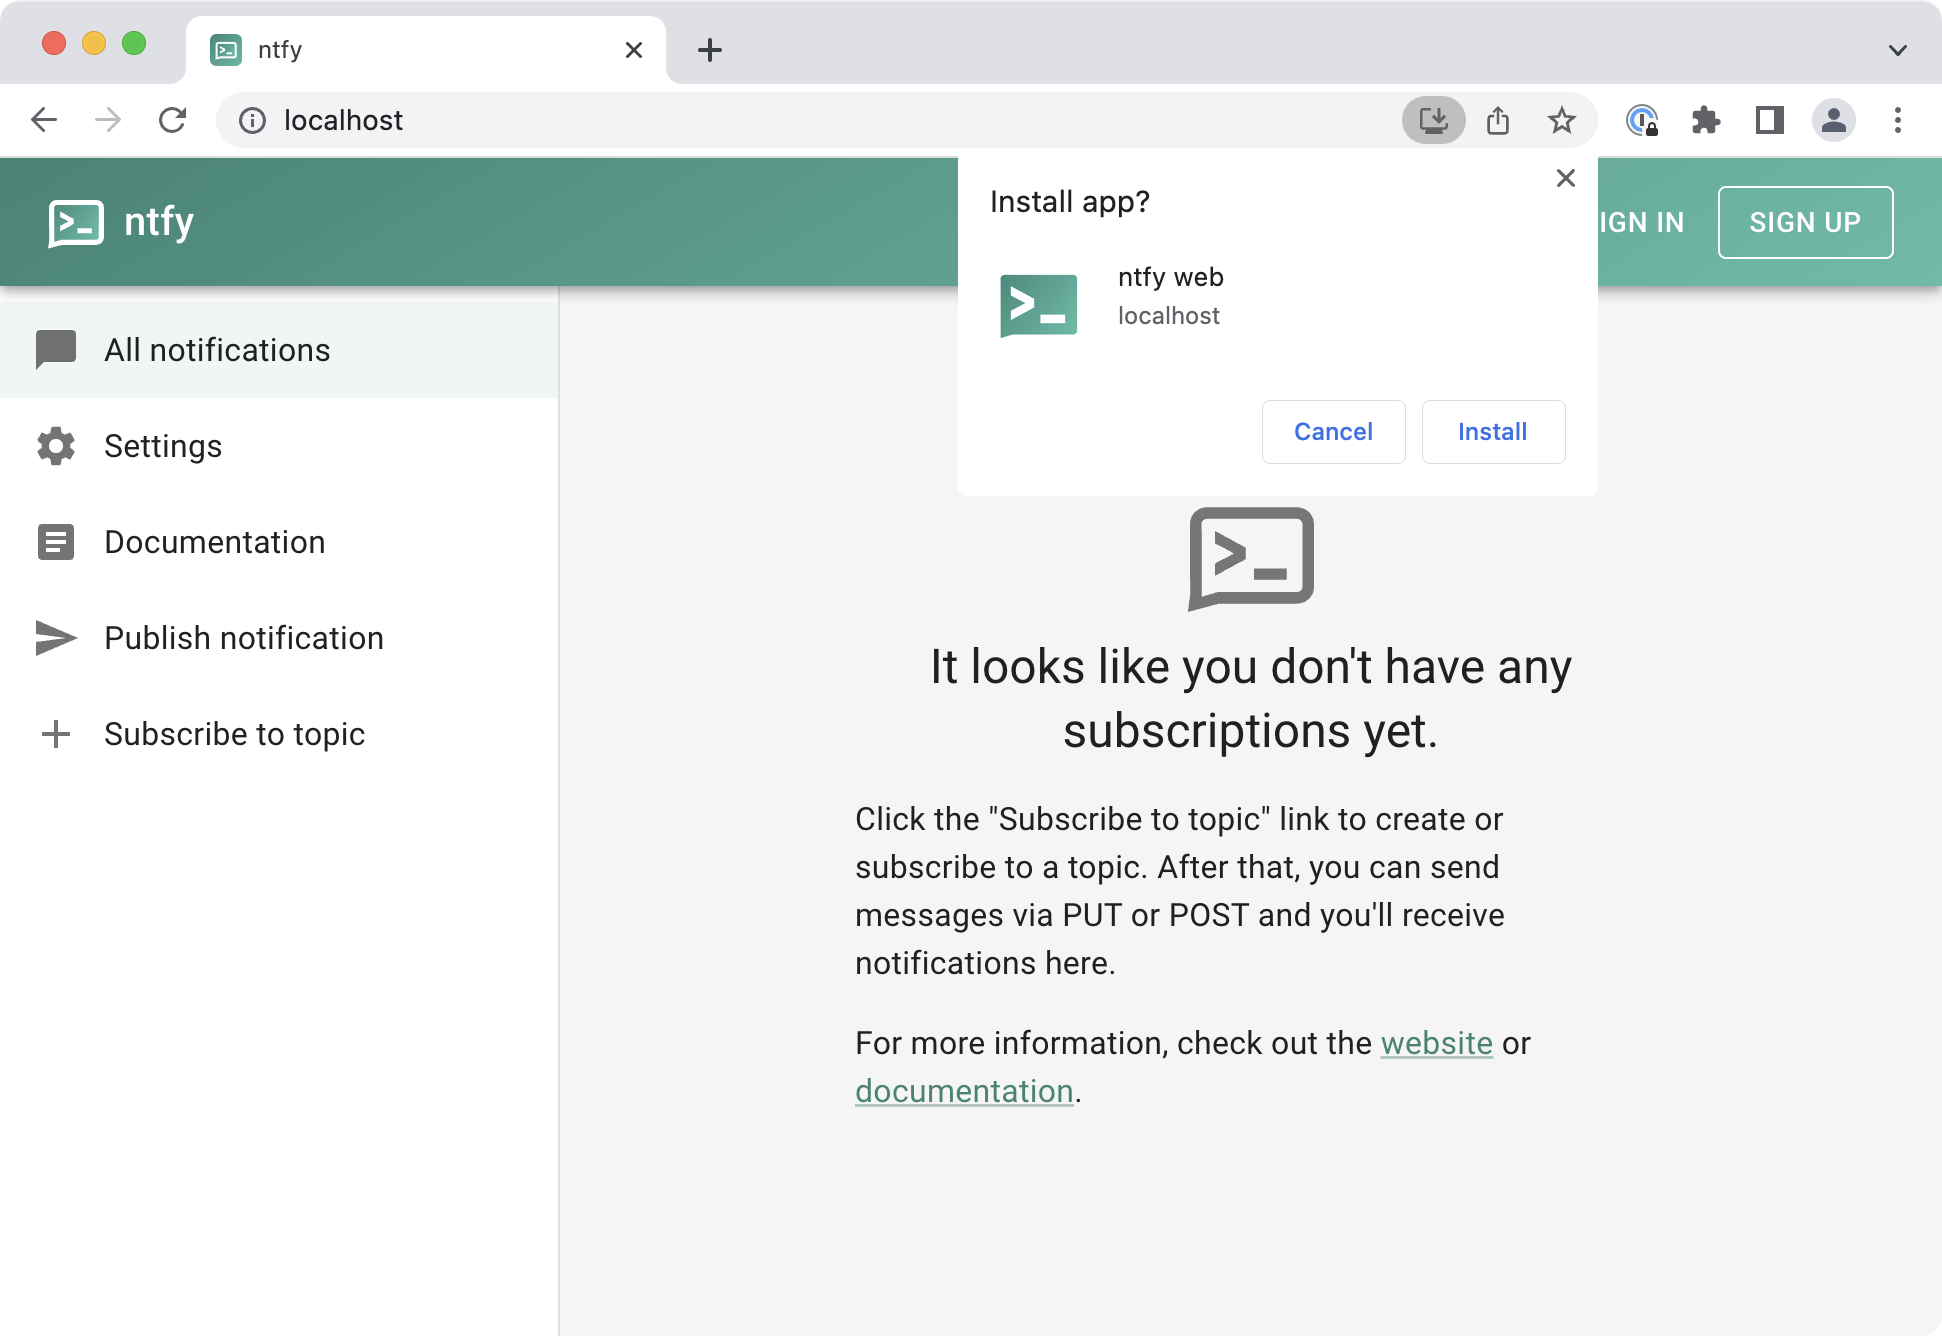1942x1336 pixels.
Task: Open the Chrome profile avatar
Action: point(1833,121)
